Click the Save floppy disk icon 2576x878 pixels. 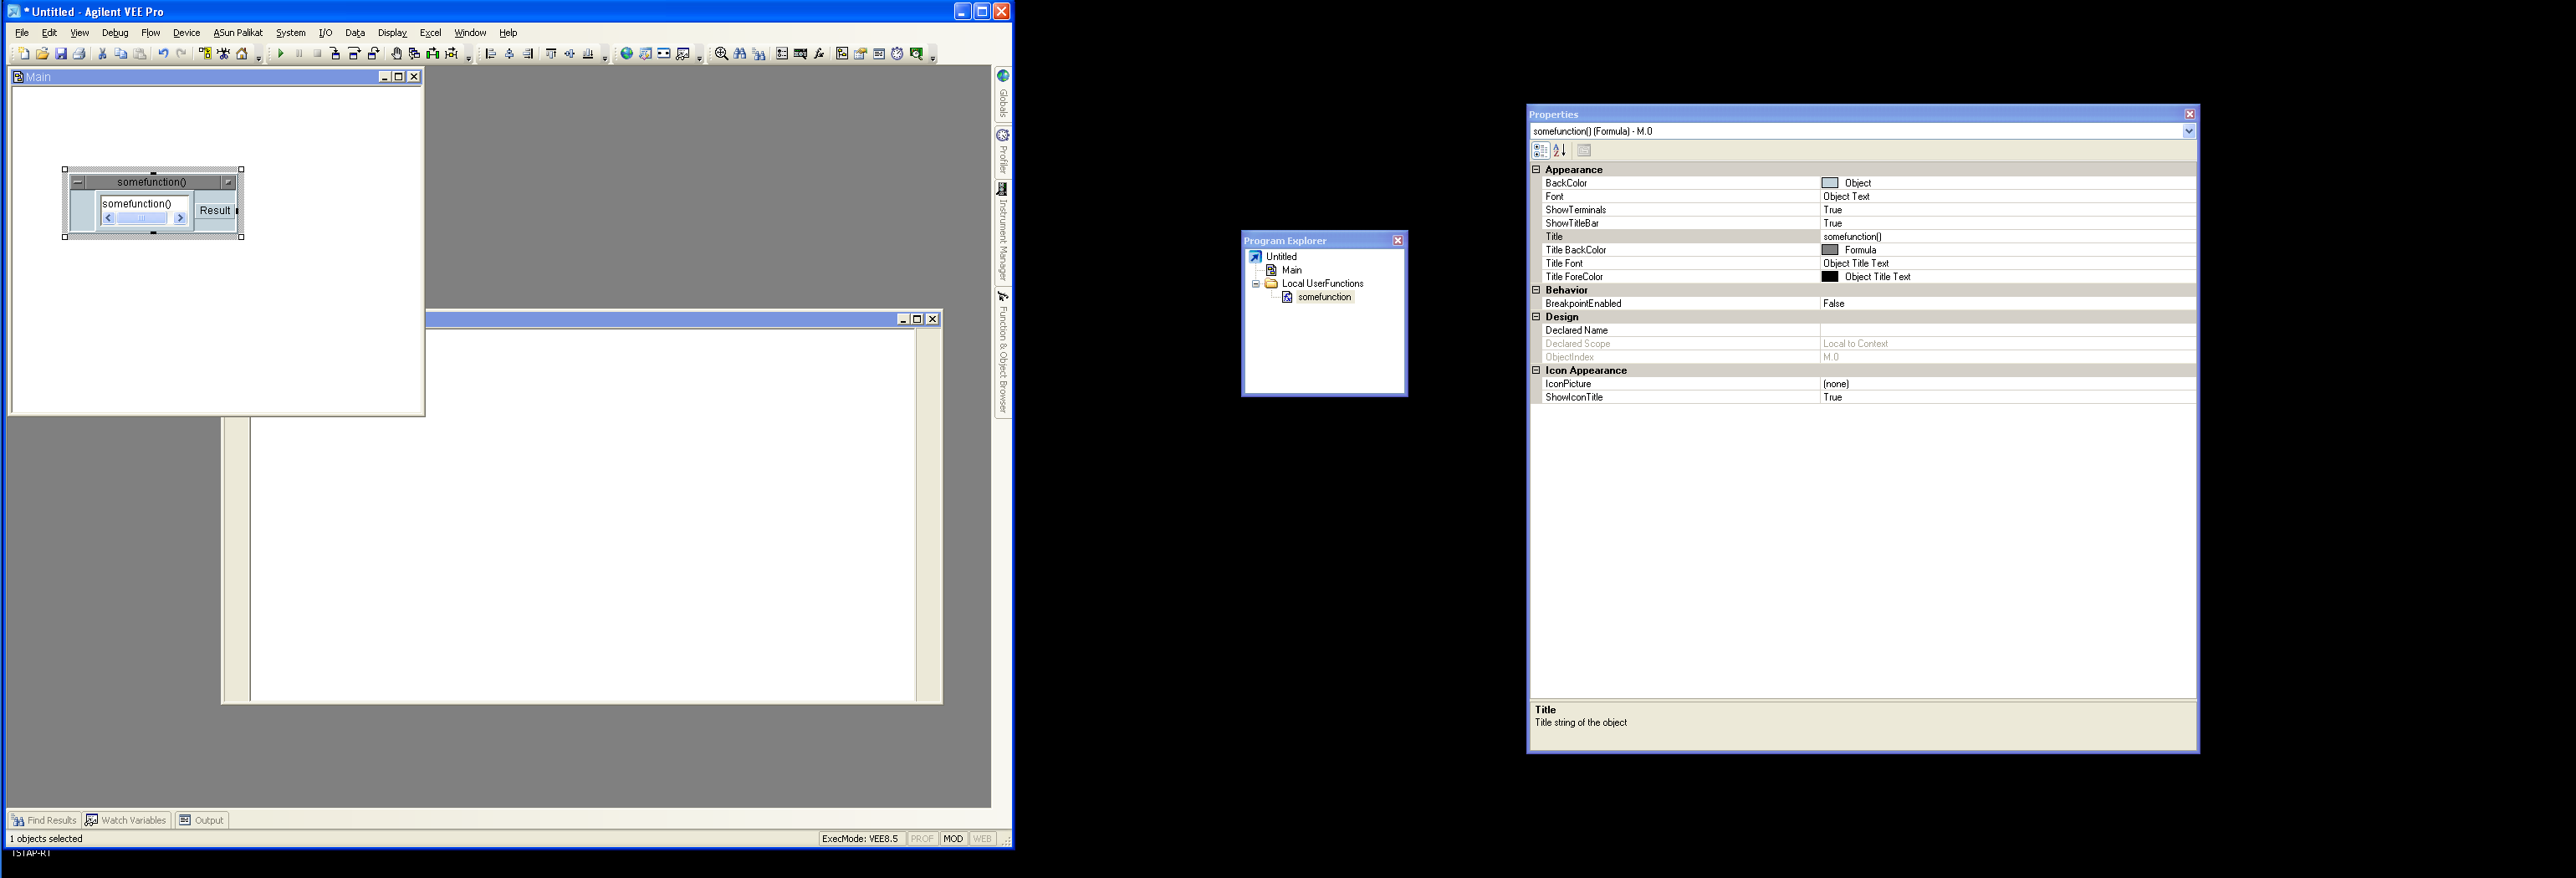click(x=61, y=54)
